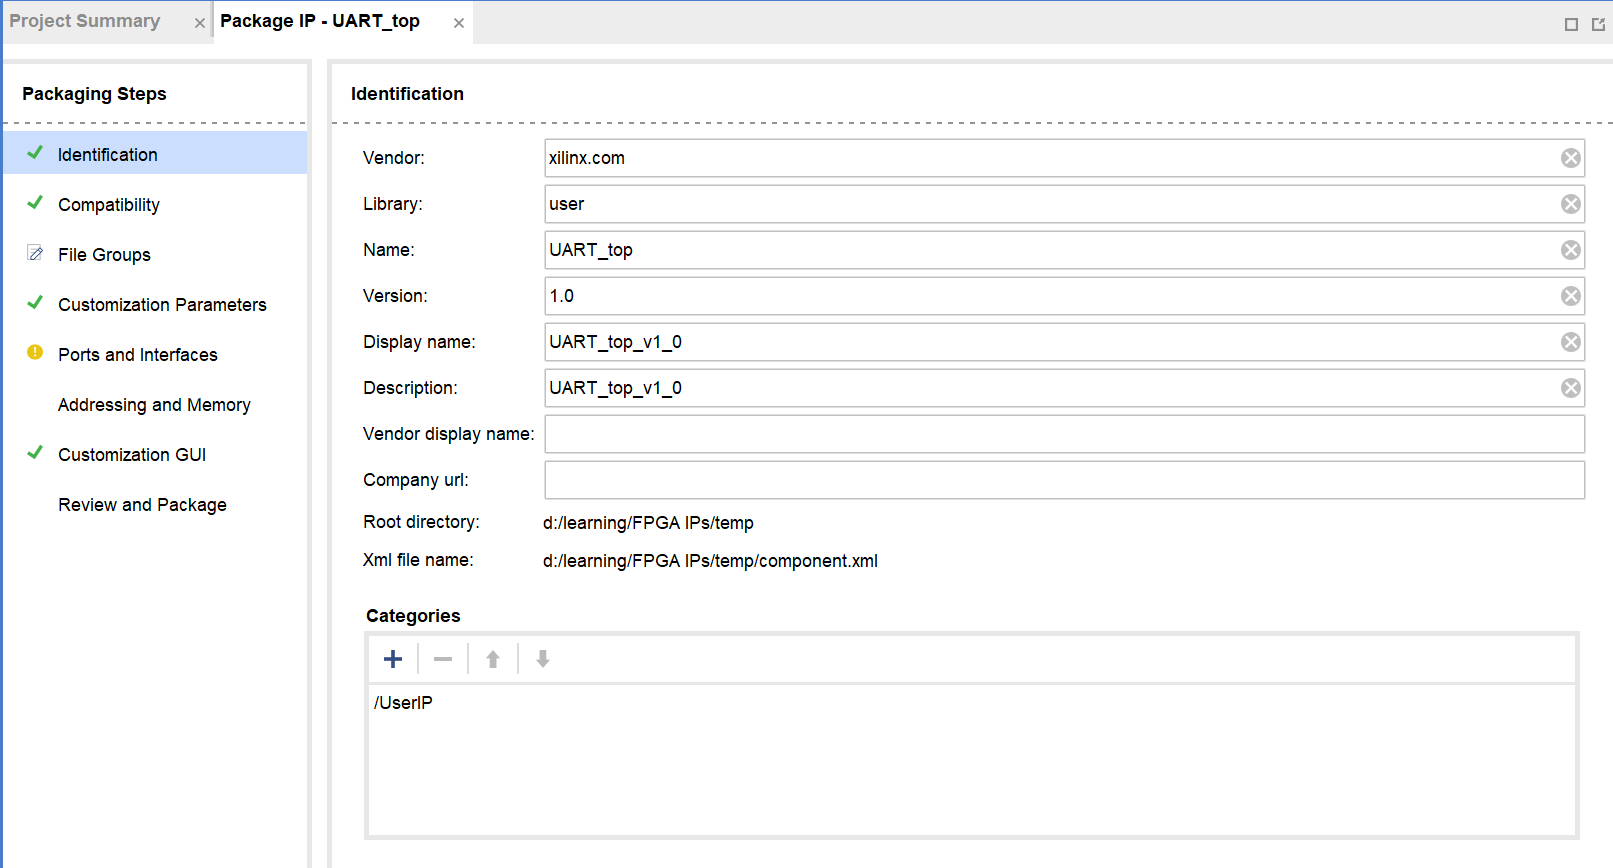The height and width of the screenshot is (868, 1613).
Task: Switch to the Project Summary tab
Action: [85, 22]
